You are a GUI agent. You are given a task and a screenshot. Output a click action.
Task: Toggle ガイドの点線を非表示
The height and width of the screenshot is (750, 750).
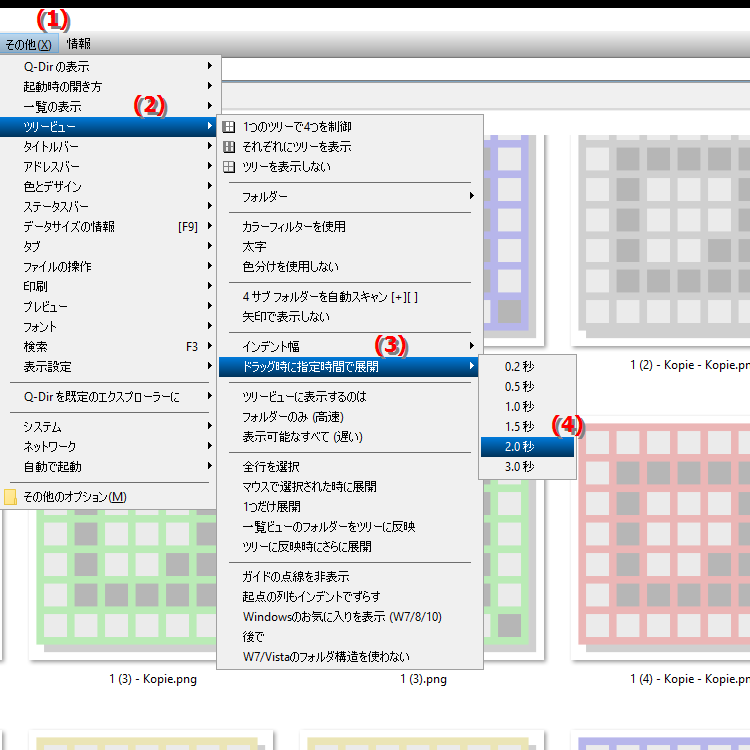click(x=350, y=577)
